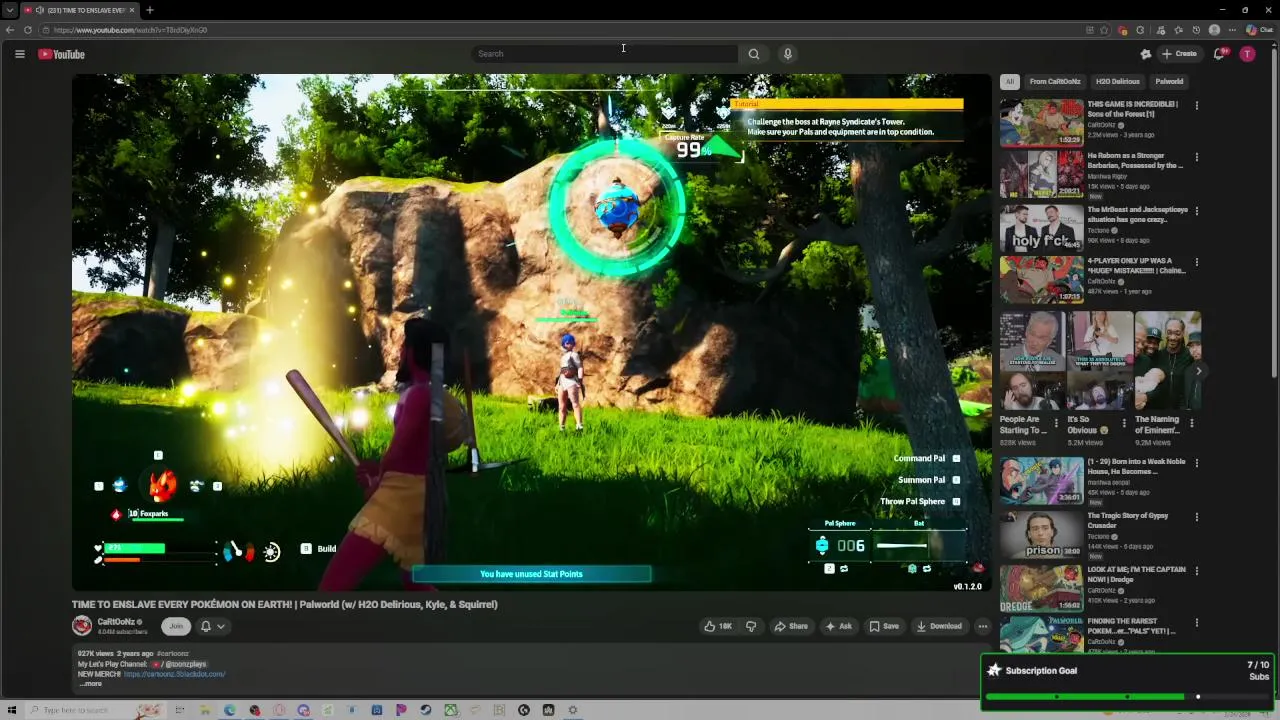Open the Dredge video thumbnail
This screenshot has height=720, width=1280.
[1041, 588]
